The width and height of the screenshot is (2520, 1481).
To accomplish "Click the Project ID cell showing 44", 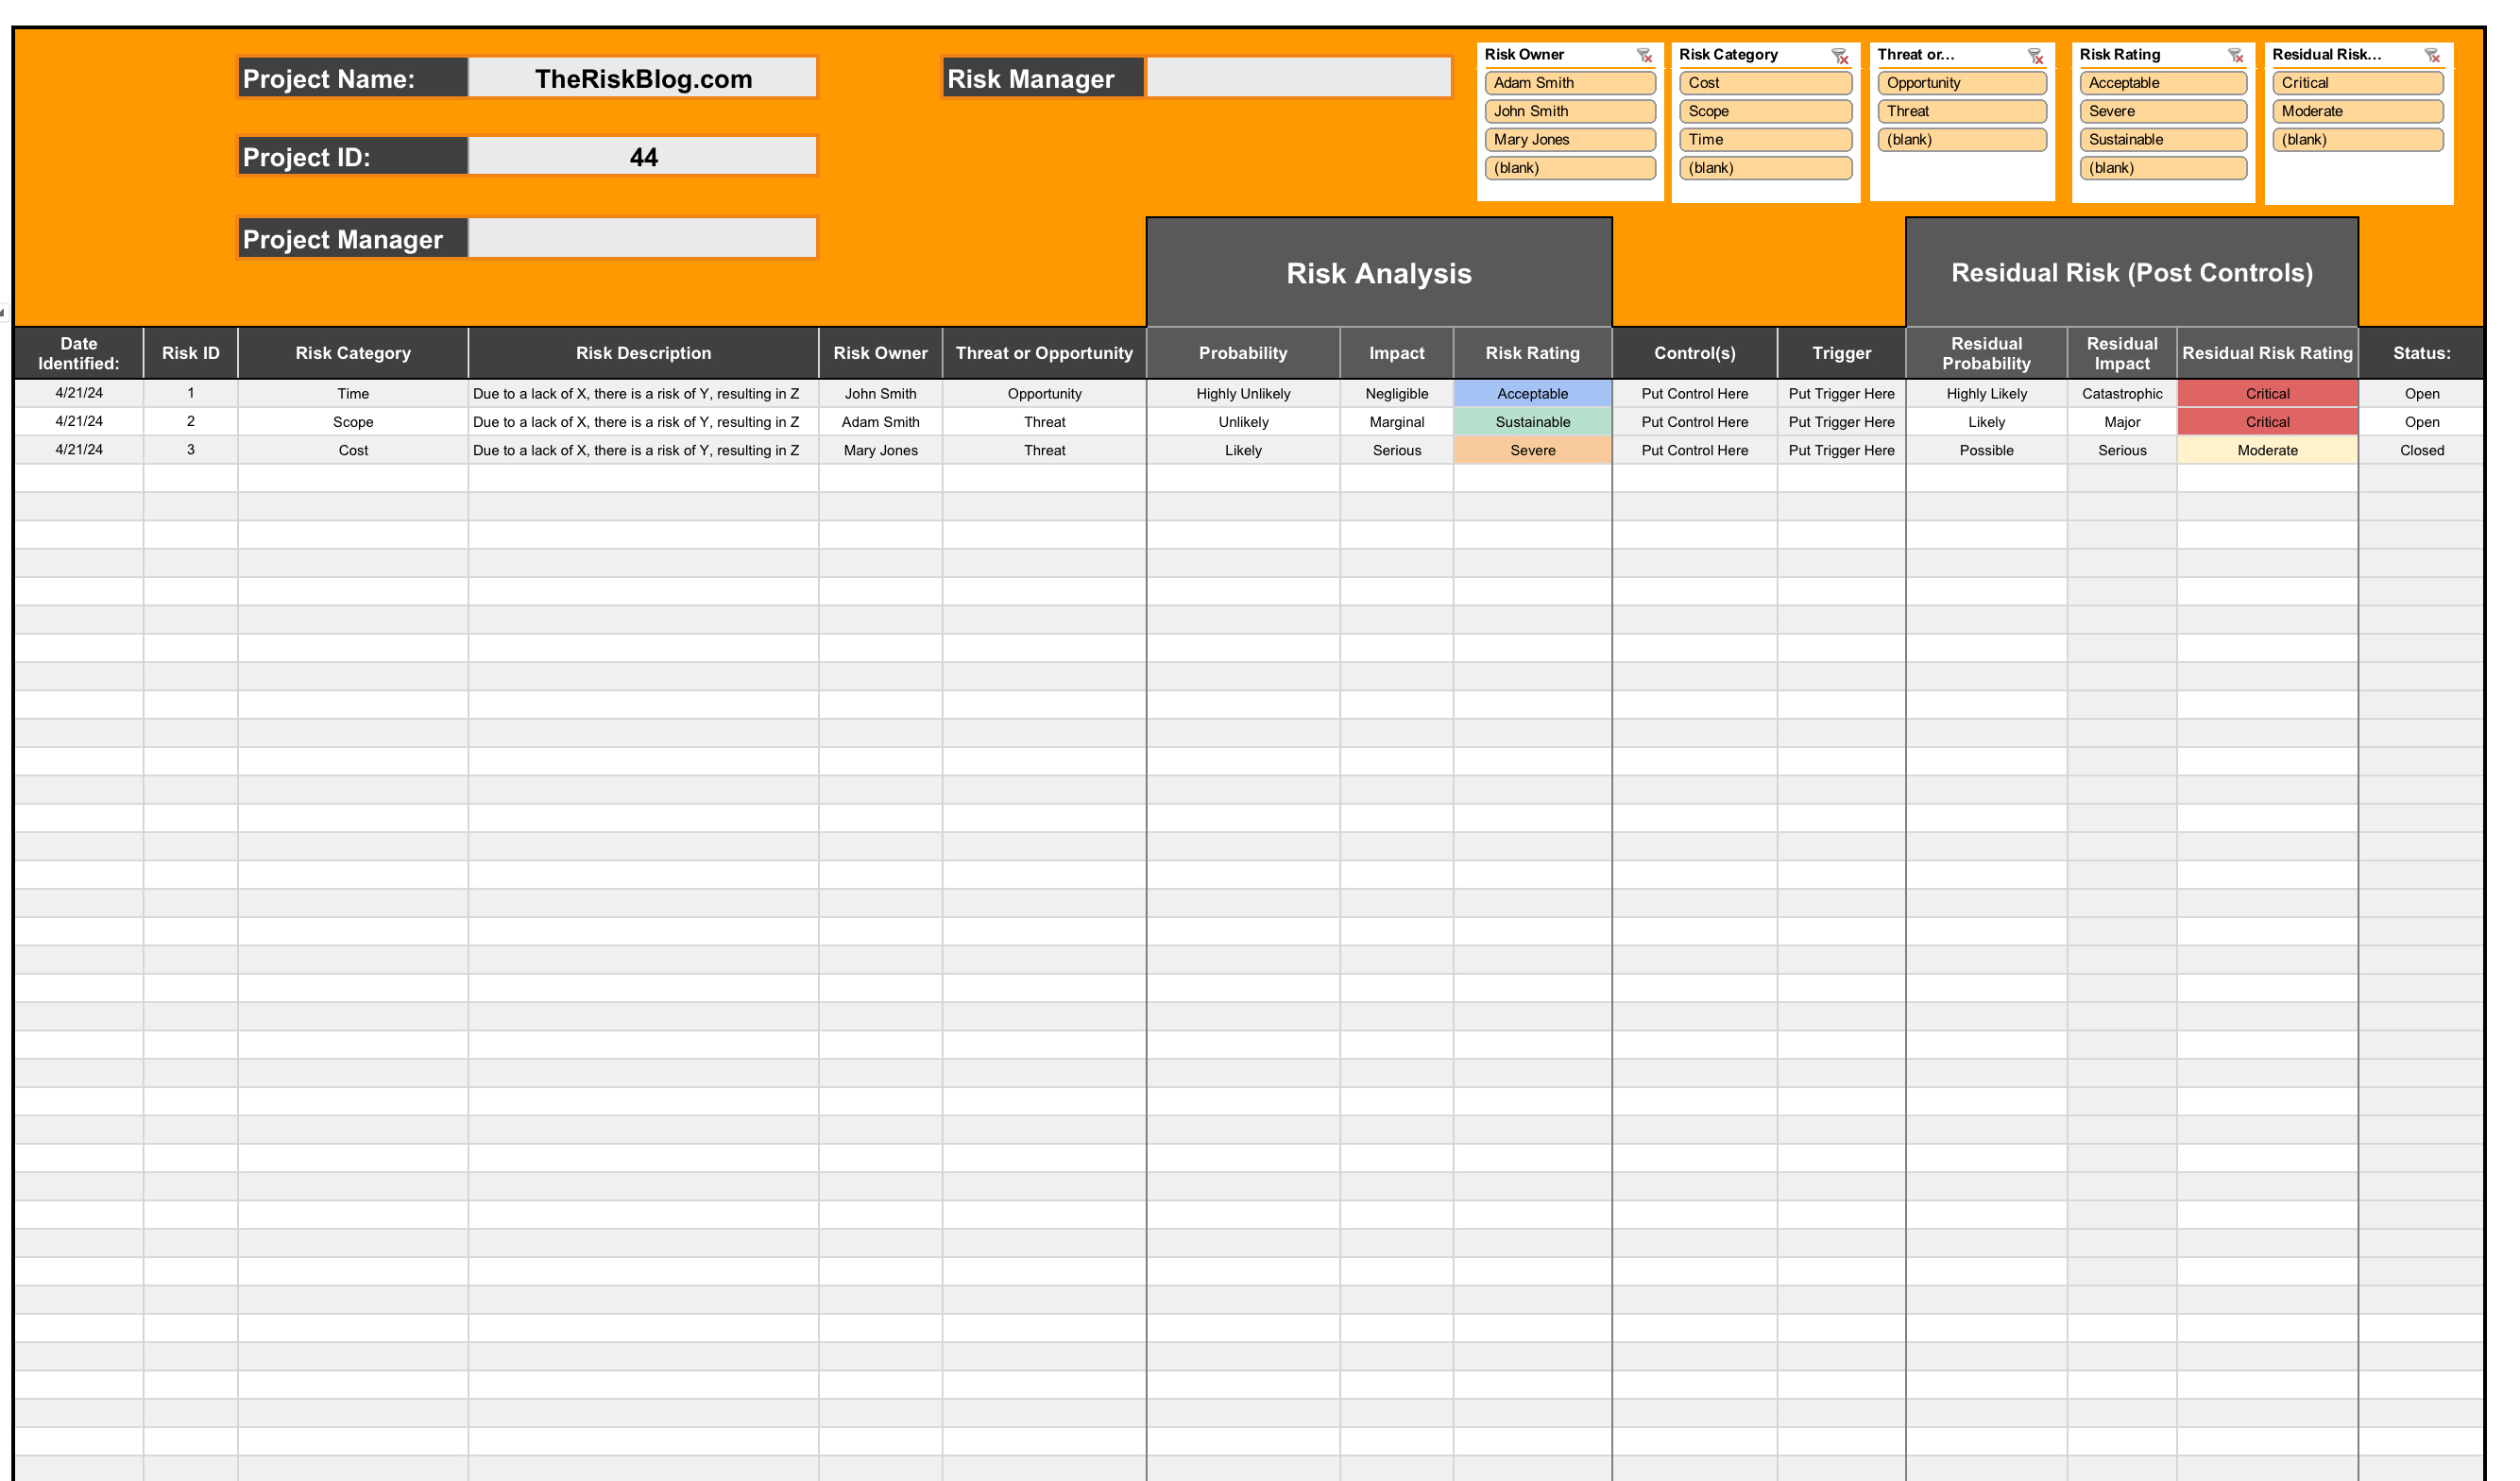I will pos(644,156).
